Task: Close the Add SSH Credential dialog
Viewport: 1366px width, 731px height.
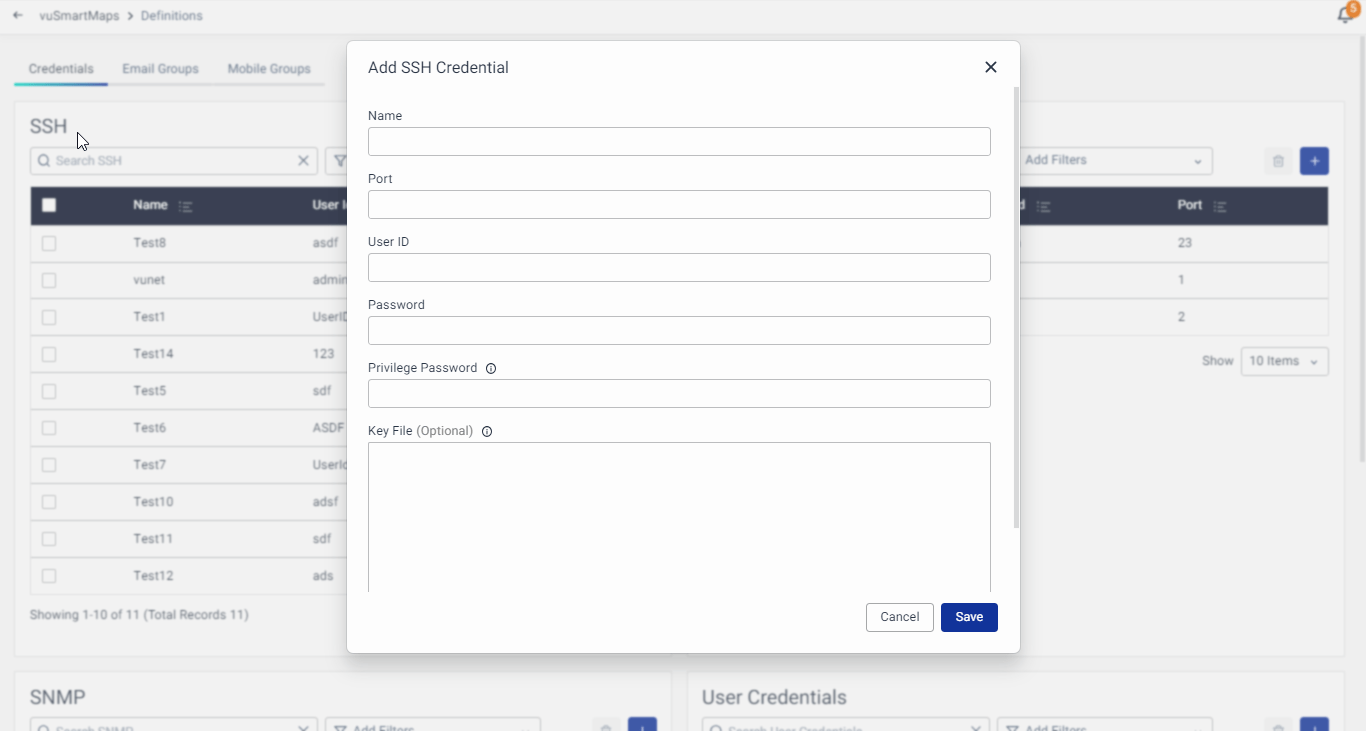Action: tap(990, 67)
